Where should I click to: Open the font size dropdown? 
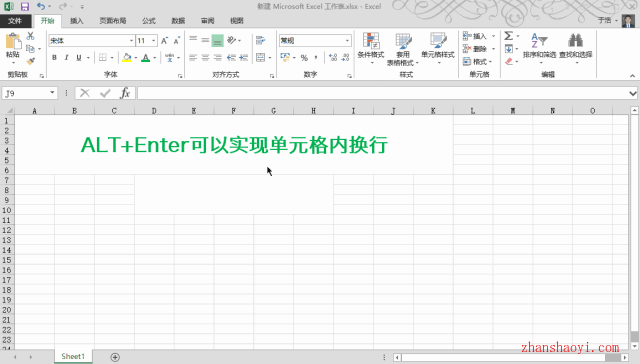tap(153, 40)
